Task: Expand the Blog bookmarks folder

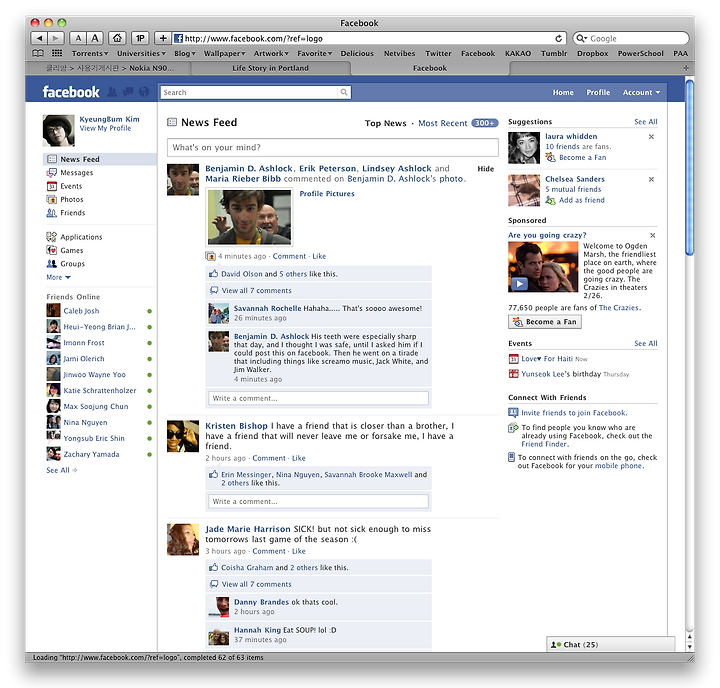Action: coord(185,53)
